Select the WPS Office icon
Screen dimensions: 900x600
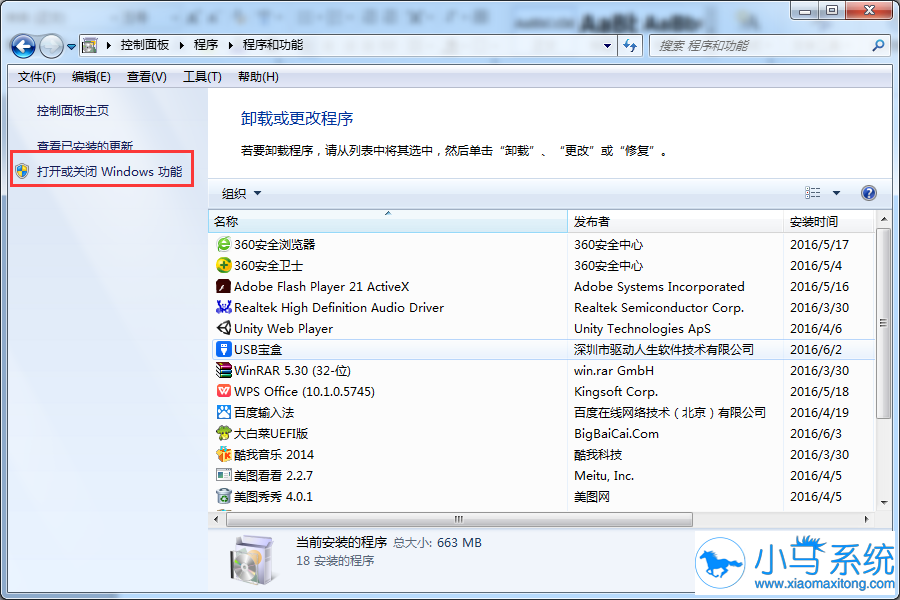tap(223, 391)
